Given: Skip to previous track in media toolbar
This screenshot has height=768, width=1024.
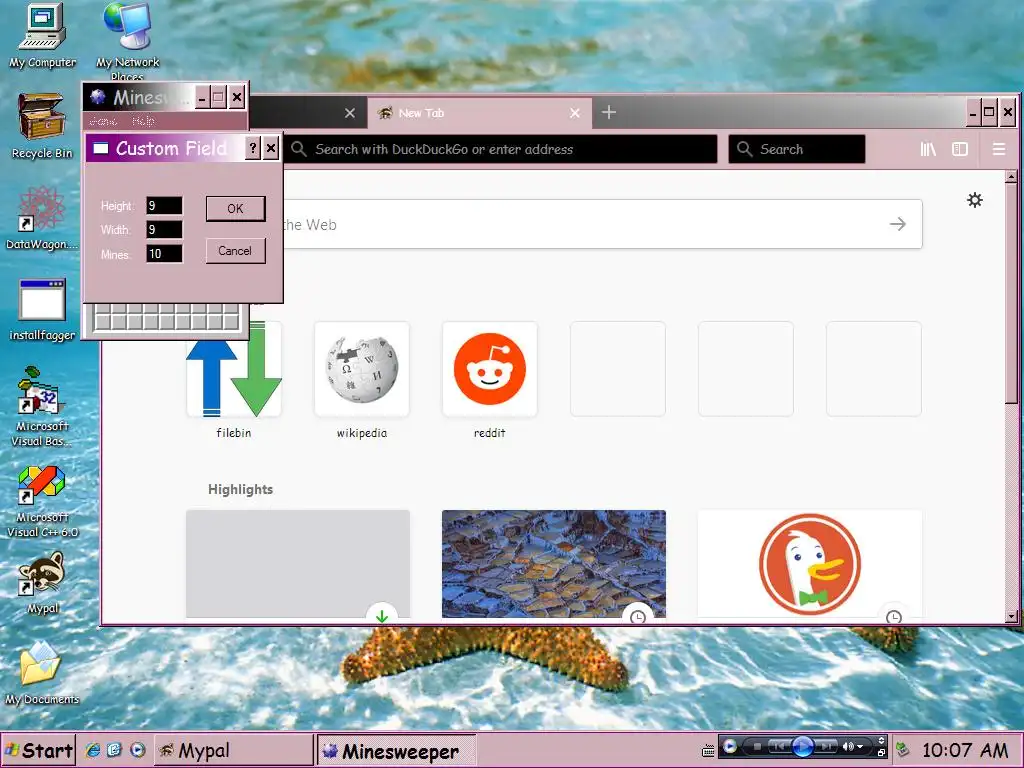Looking at the screenshot, I should point(779,746).
